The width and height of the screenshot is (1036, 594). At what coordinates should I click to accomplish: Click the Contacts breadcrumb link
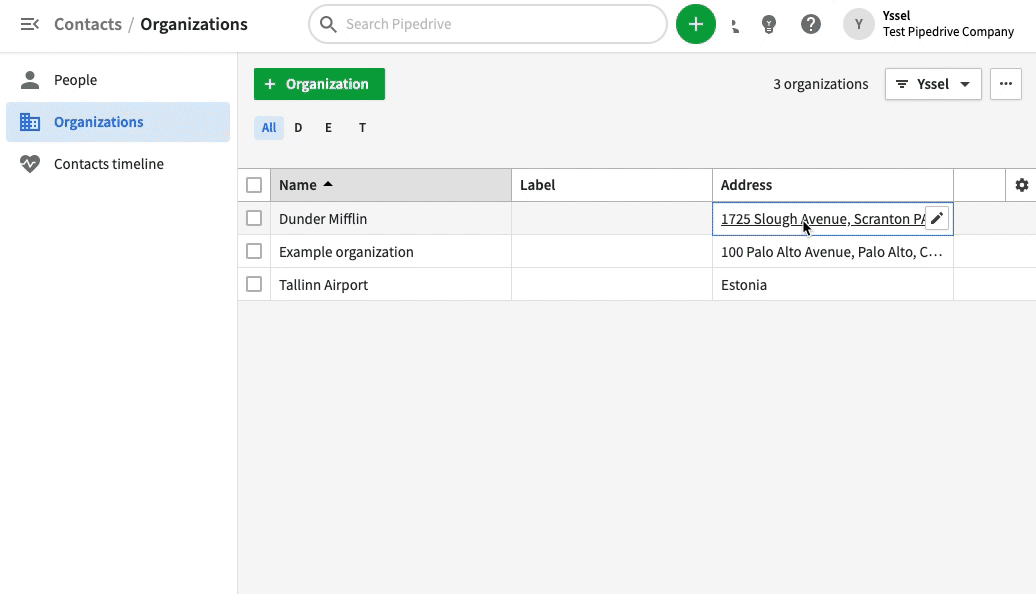[88, 24]
